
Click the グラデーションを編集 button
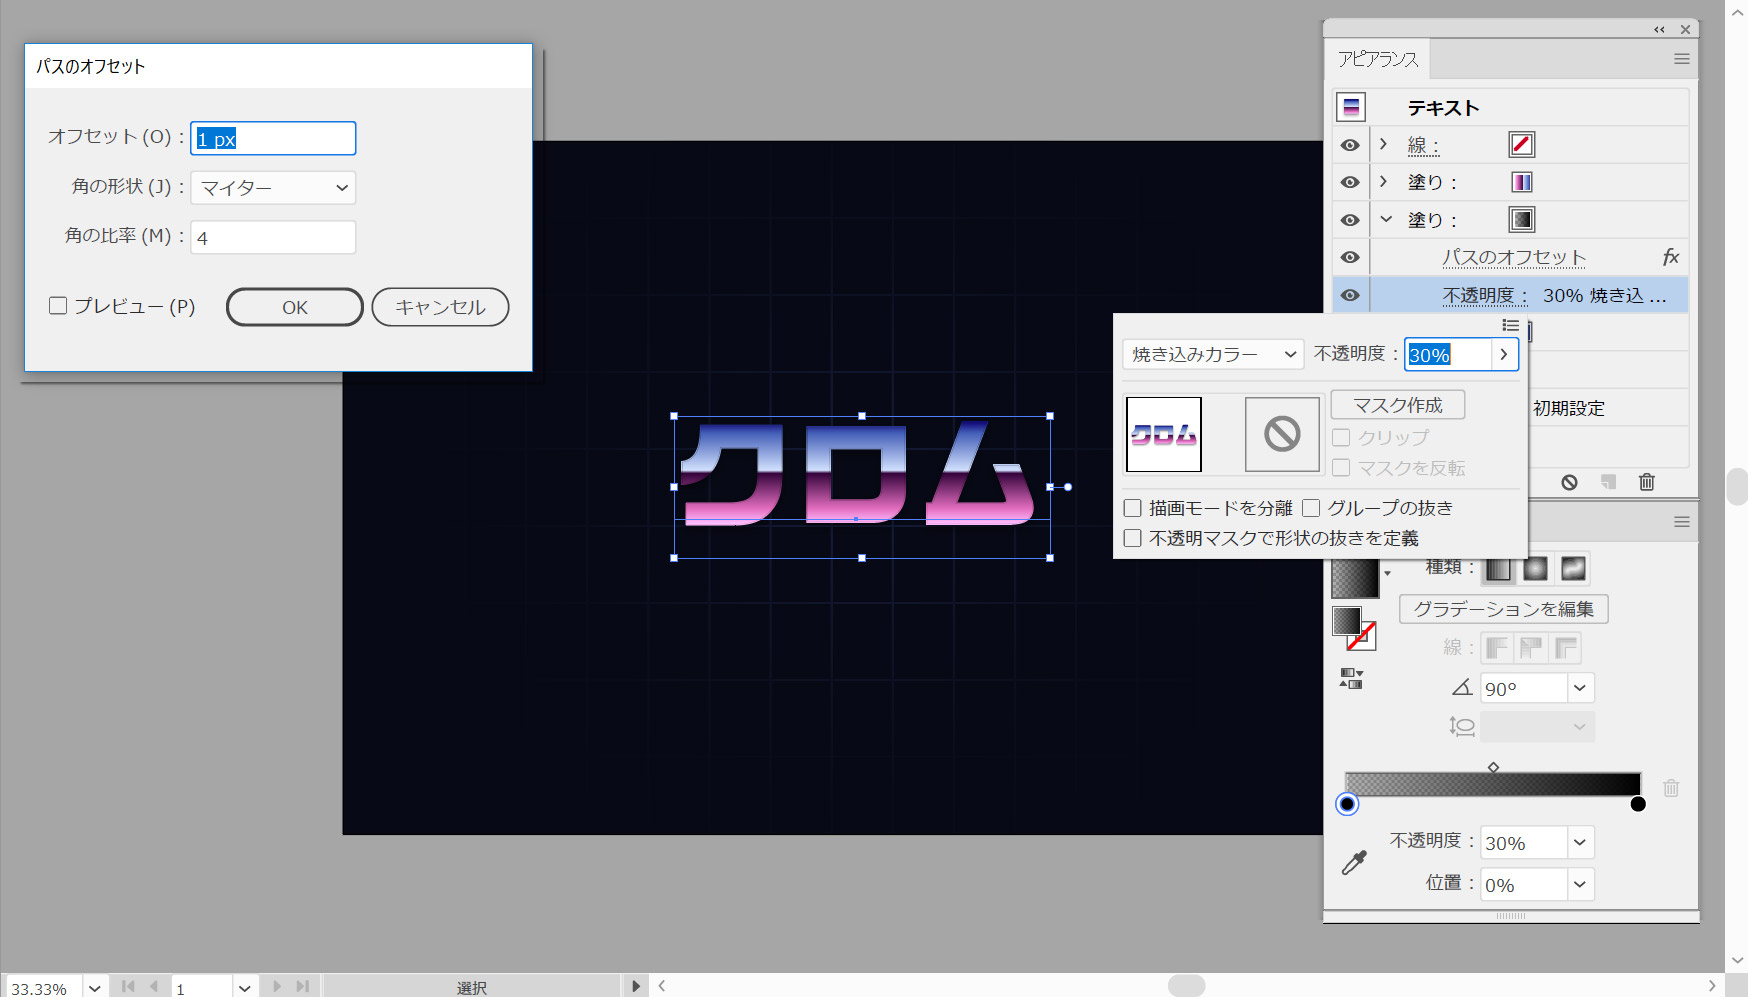1503,609
